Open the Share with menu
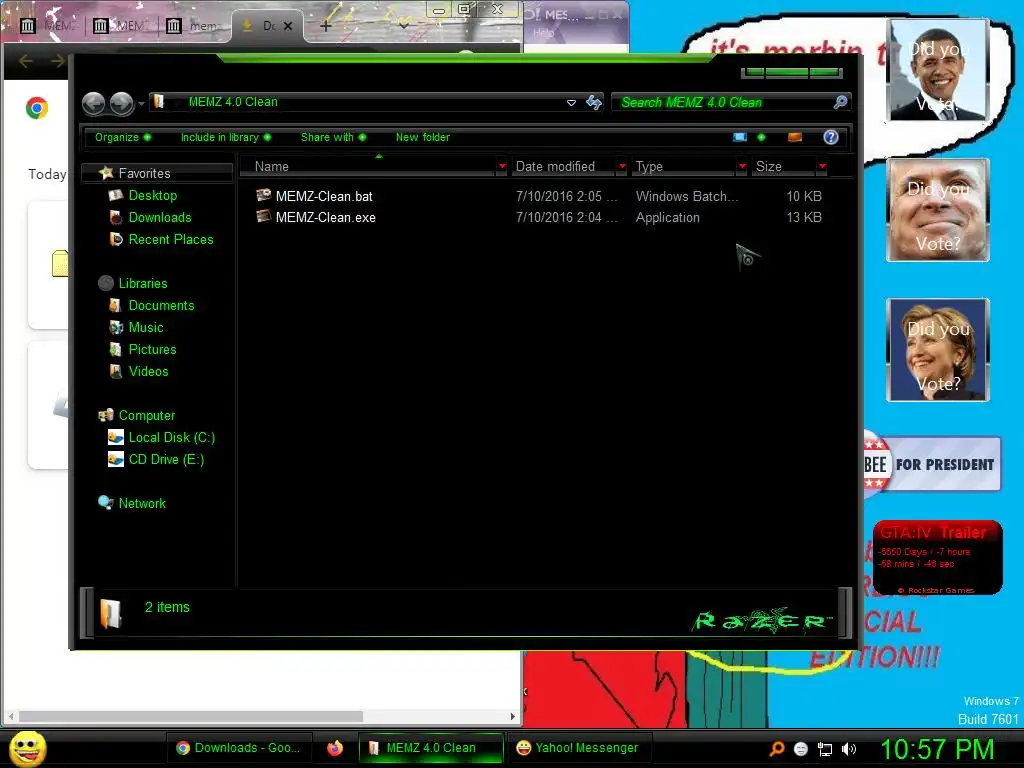This screenshot has width=1024, height=768. tap(333, 137)
